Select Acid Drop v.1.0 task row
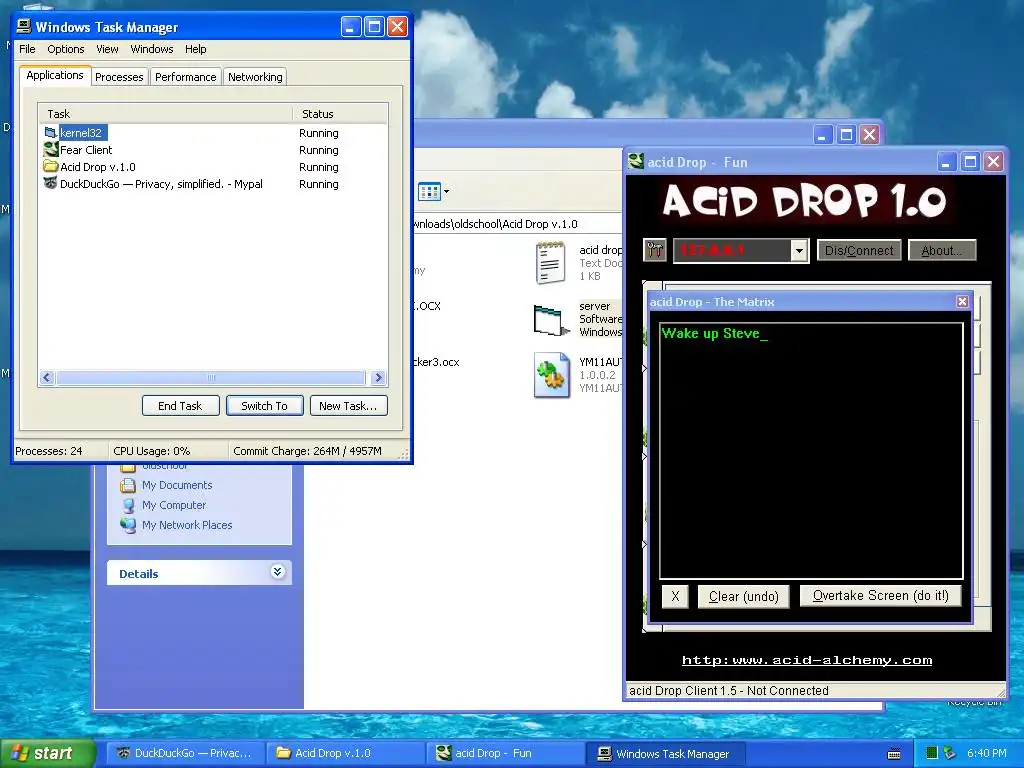Viewport: 1024px width, 768px height. [x=97, y=167]
